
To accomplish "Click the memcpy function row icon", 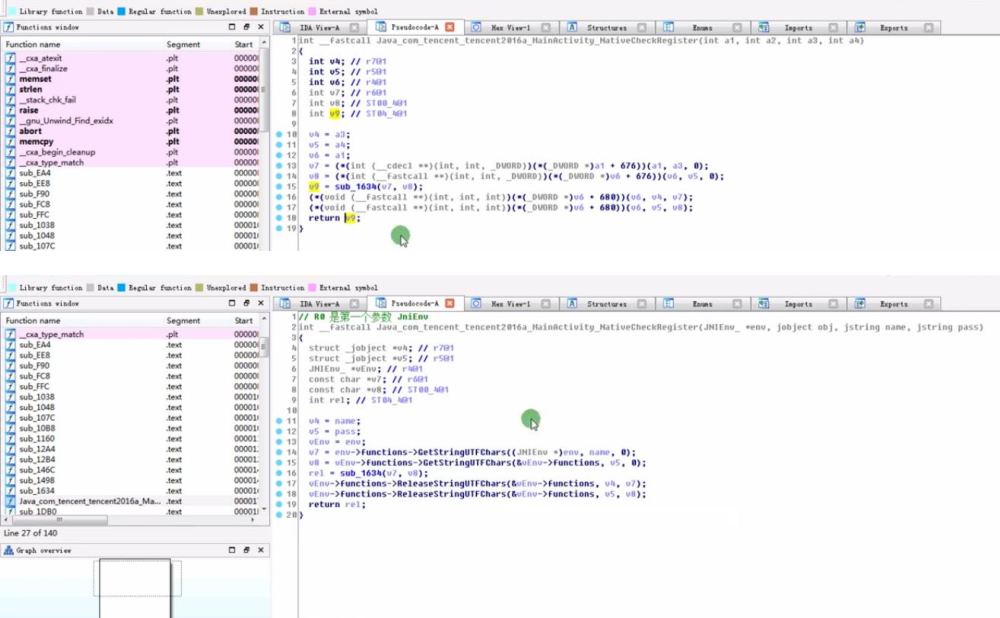I will coord(10,142).
